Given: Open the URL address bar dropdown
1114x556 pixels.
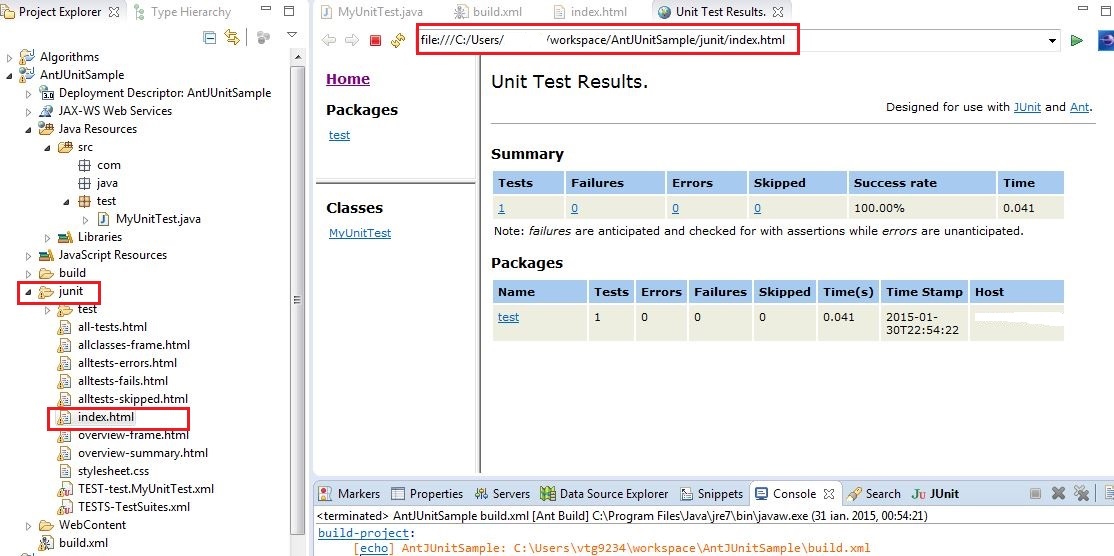Looking at the screenshot, I should click(1052, 41).
